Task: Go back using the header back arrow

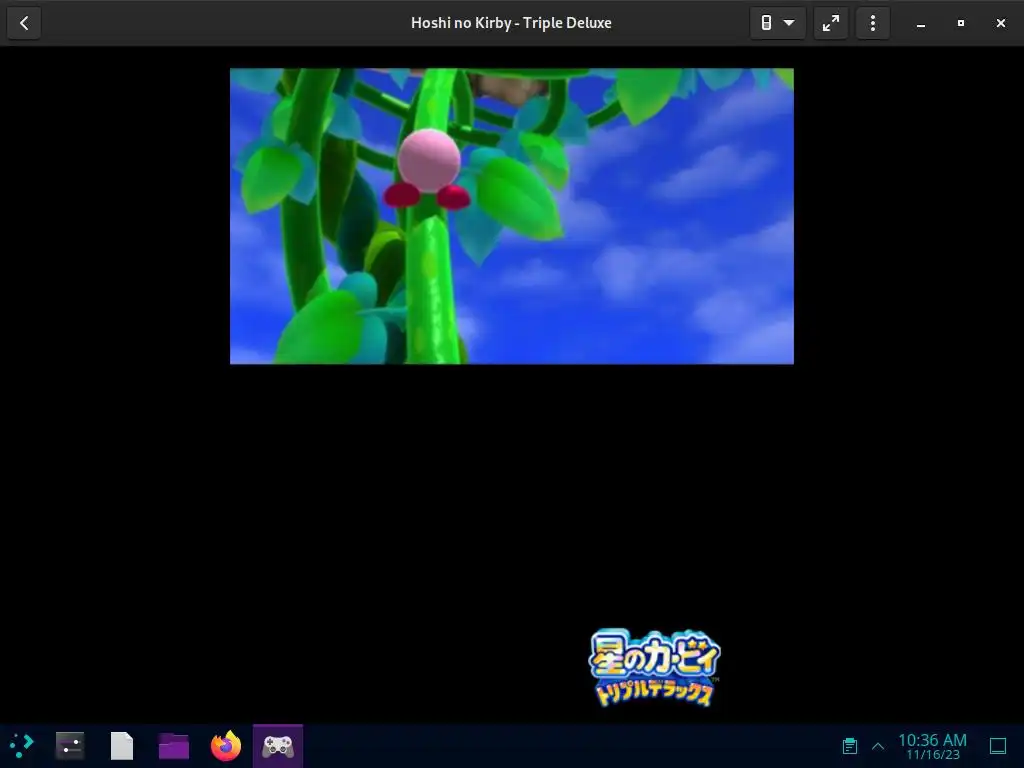Action: click(24, 24)
